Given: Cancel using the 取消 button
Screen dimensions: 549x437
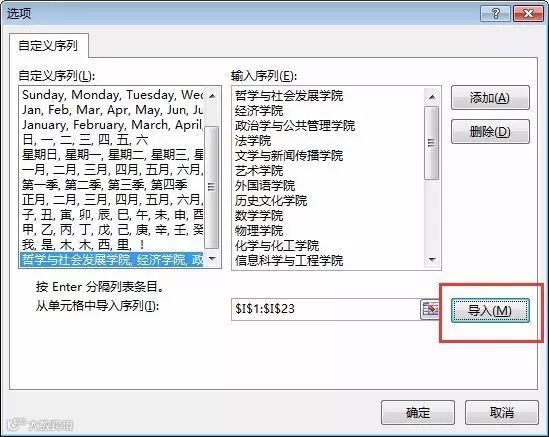Looking at the screenshot, I should click(x=502, y=412).
